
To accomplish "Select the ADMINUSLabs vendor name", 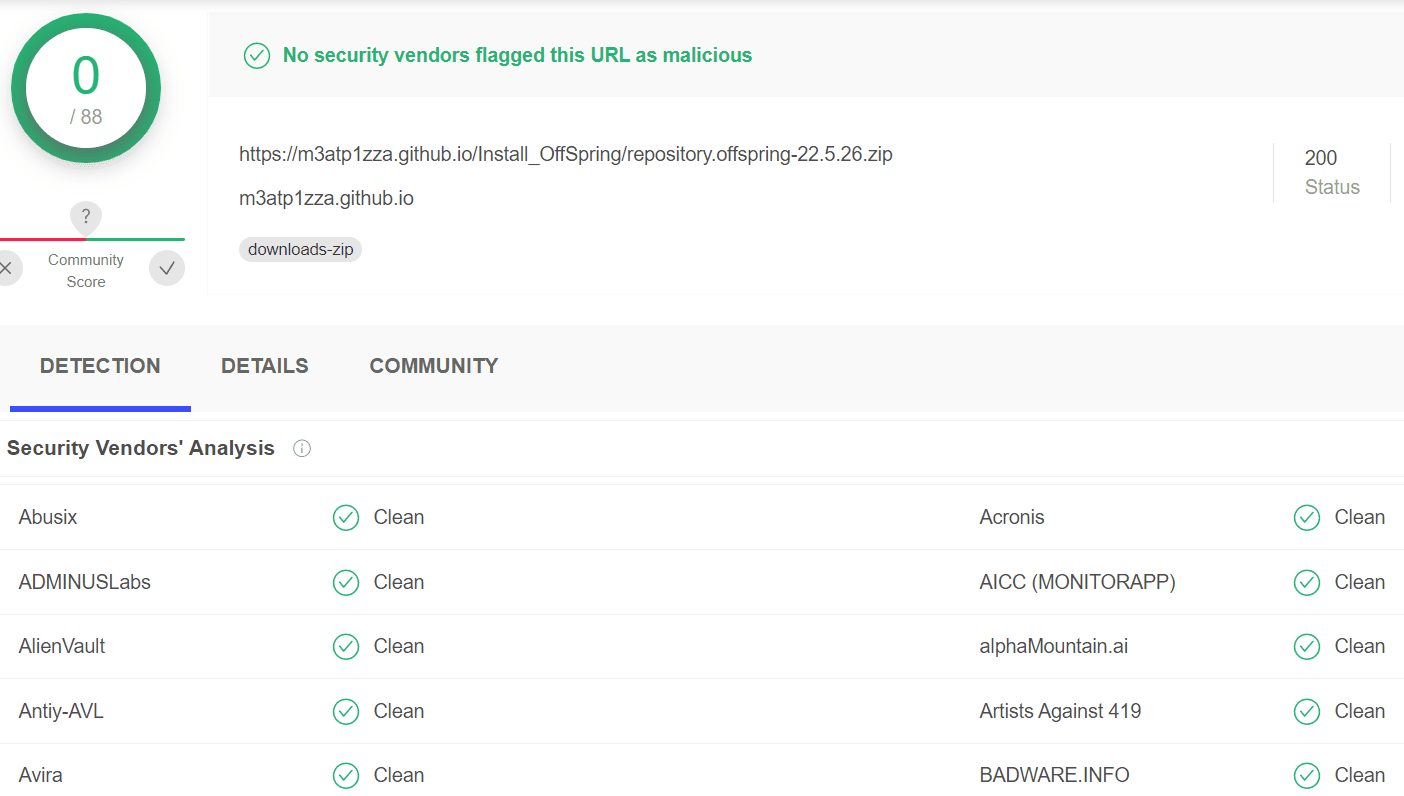I will click(x=85, y=582).
